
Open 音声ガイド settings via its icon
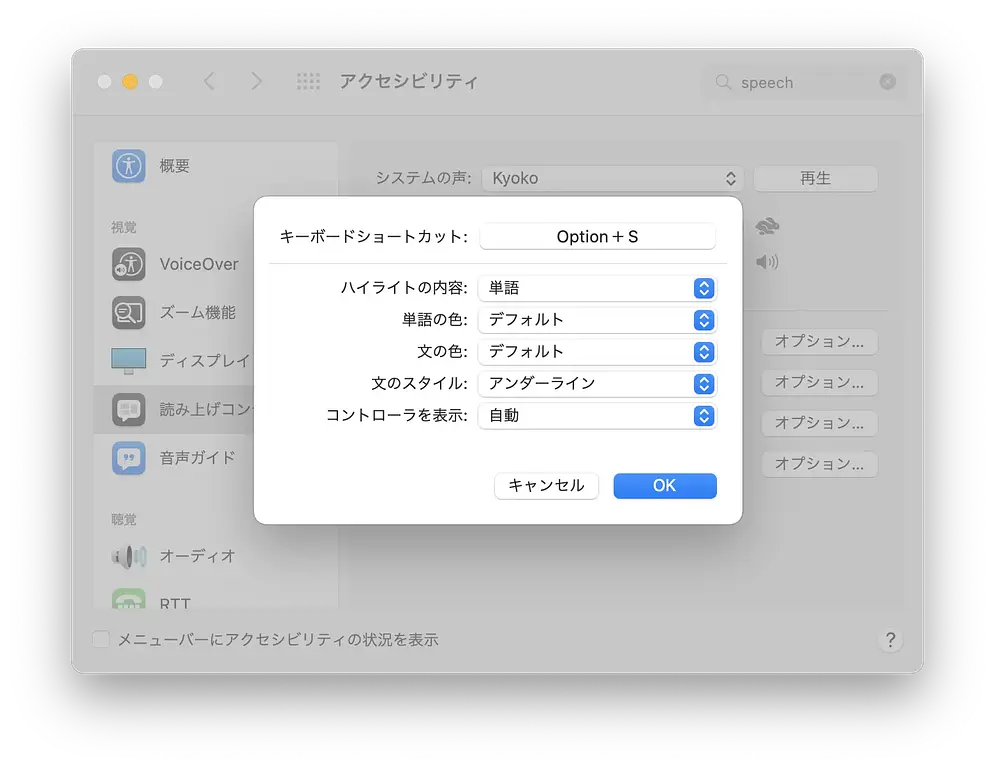(x=128, y=457)
